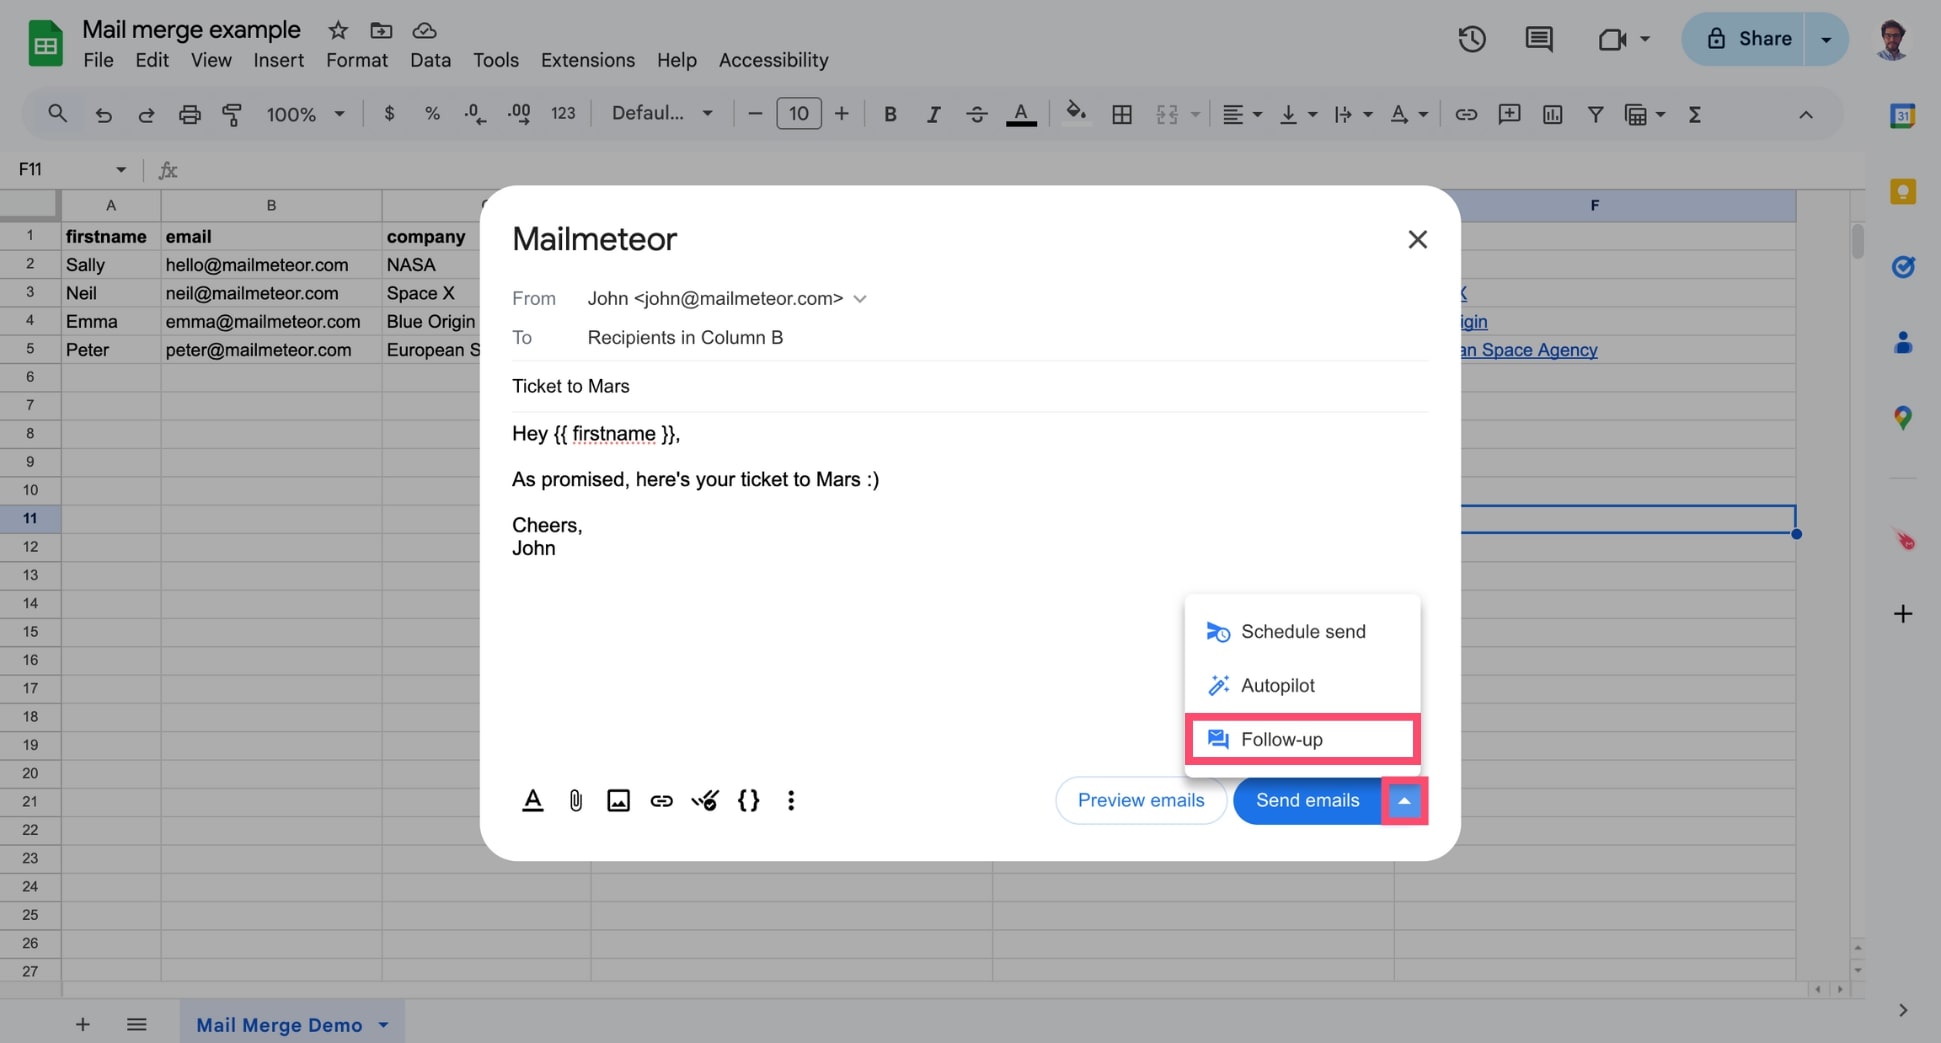1941x1043 pixels.
Task: Open the Extensions menu
Action: coord(588,60)
